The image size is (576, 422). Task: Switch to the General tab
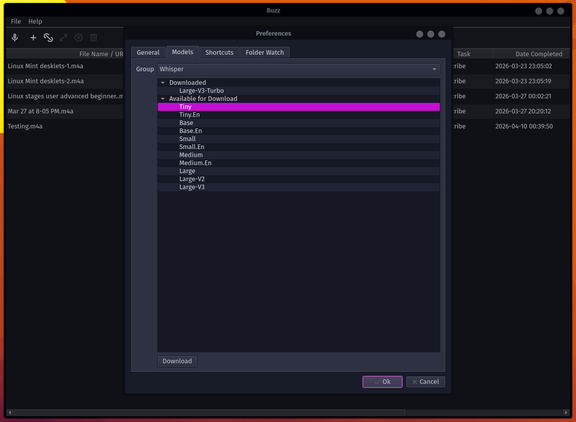(x=148, y=53)
